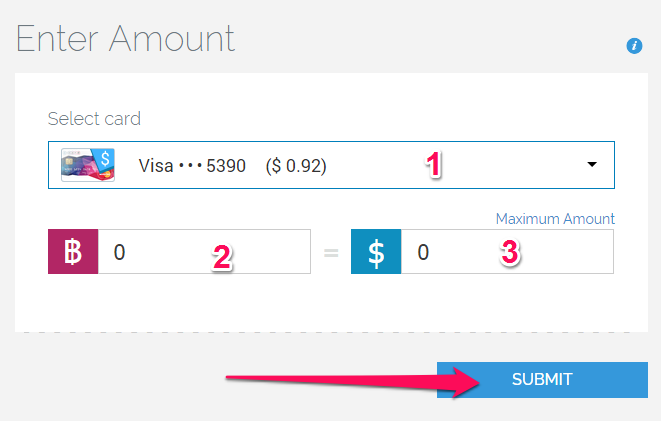The height and width of the screenshot is (421, 661).
Task: Open the Visa 5390 card dropdown
Action: pyautogui.click(x=331, y=165)
